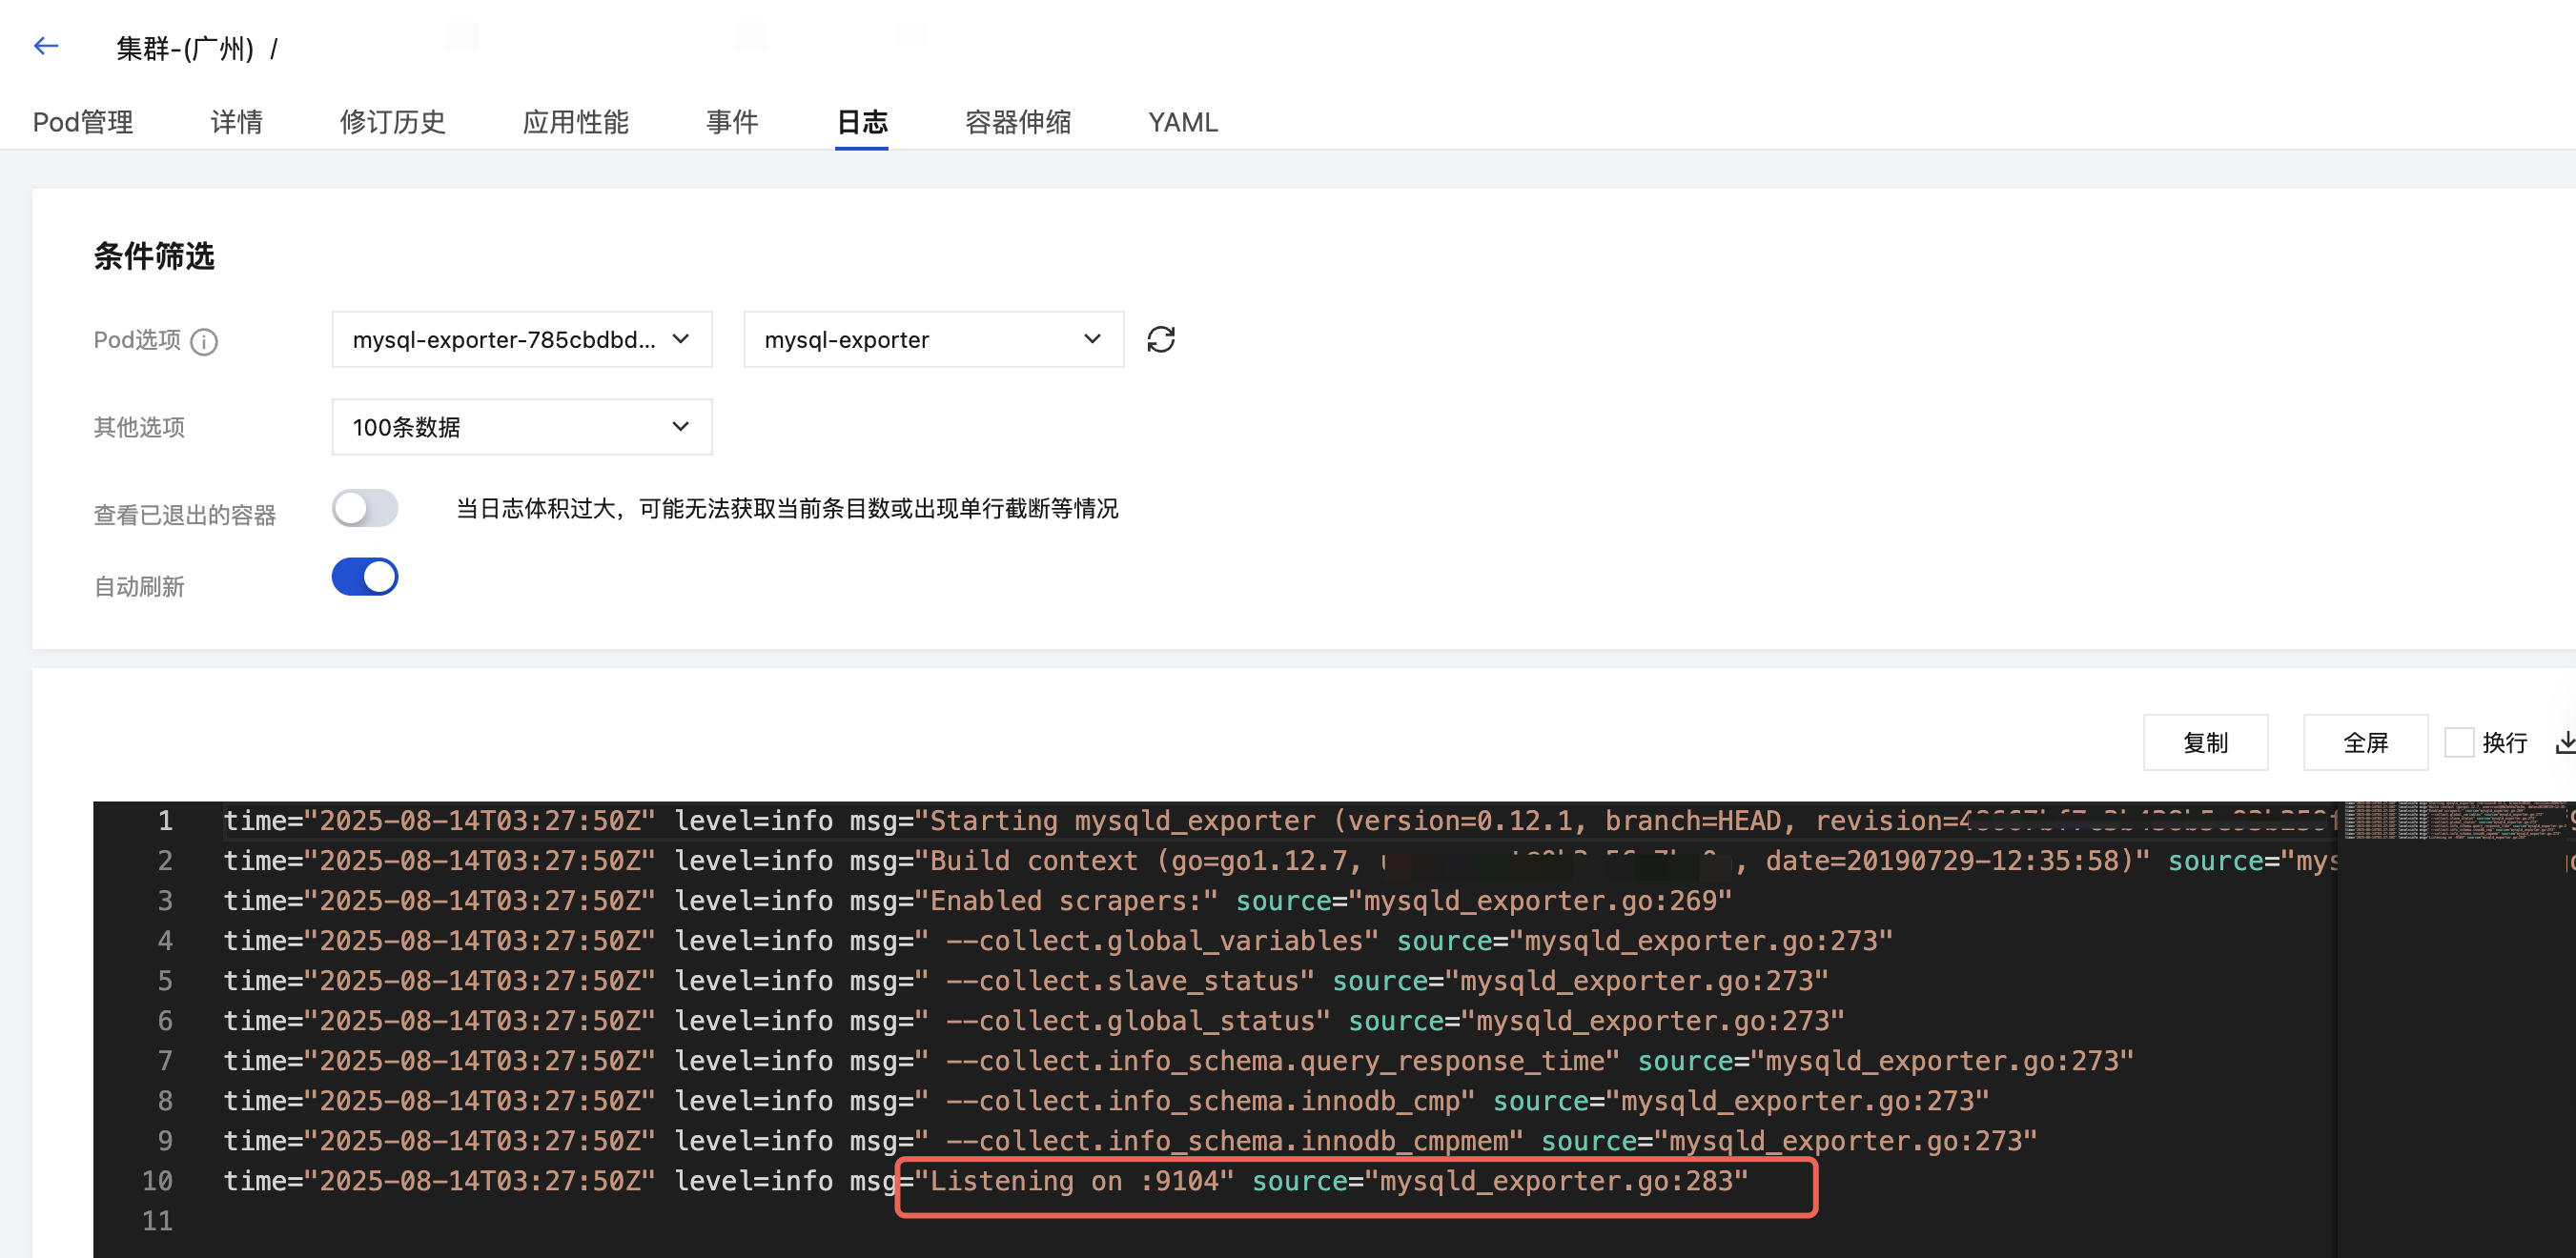Click the 全屏 button
This screenshot has height=1258, width=2576.
tap(2365, 742)
